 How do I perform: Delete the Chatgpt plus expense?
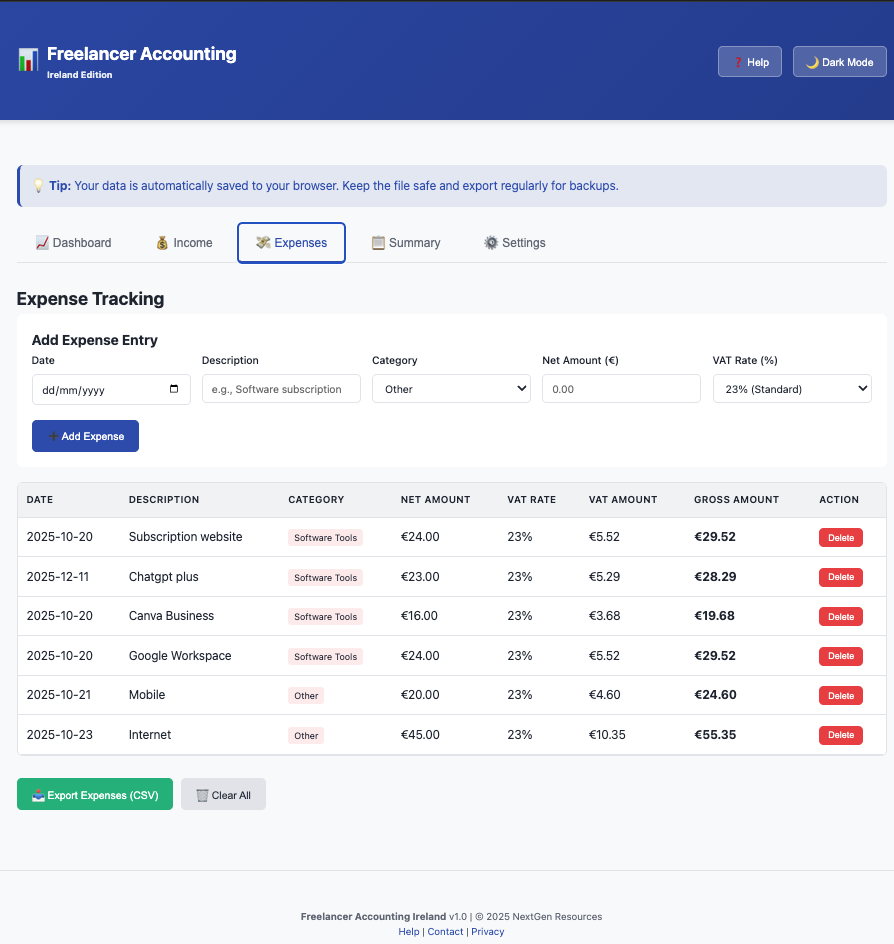[x=840, y=577]
